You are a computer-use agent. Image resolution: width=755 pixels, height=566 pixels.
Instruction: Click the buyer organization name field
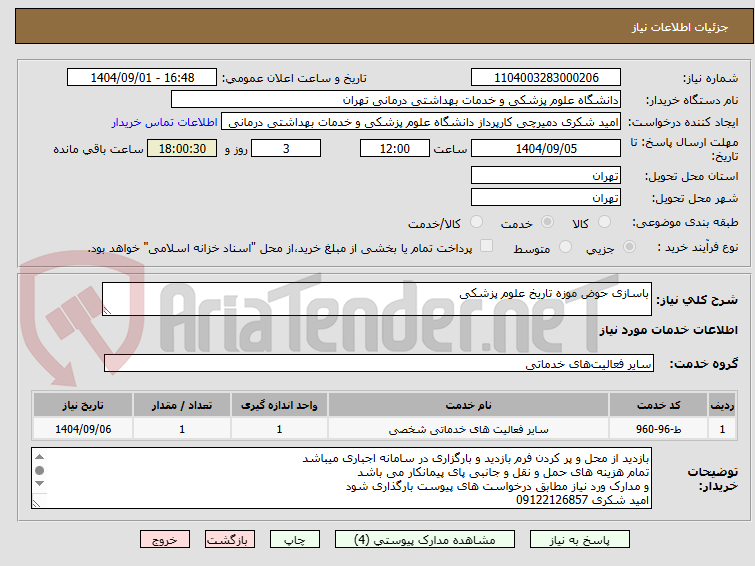tap(396, 100)
